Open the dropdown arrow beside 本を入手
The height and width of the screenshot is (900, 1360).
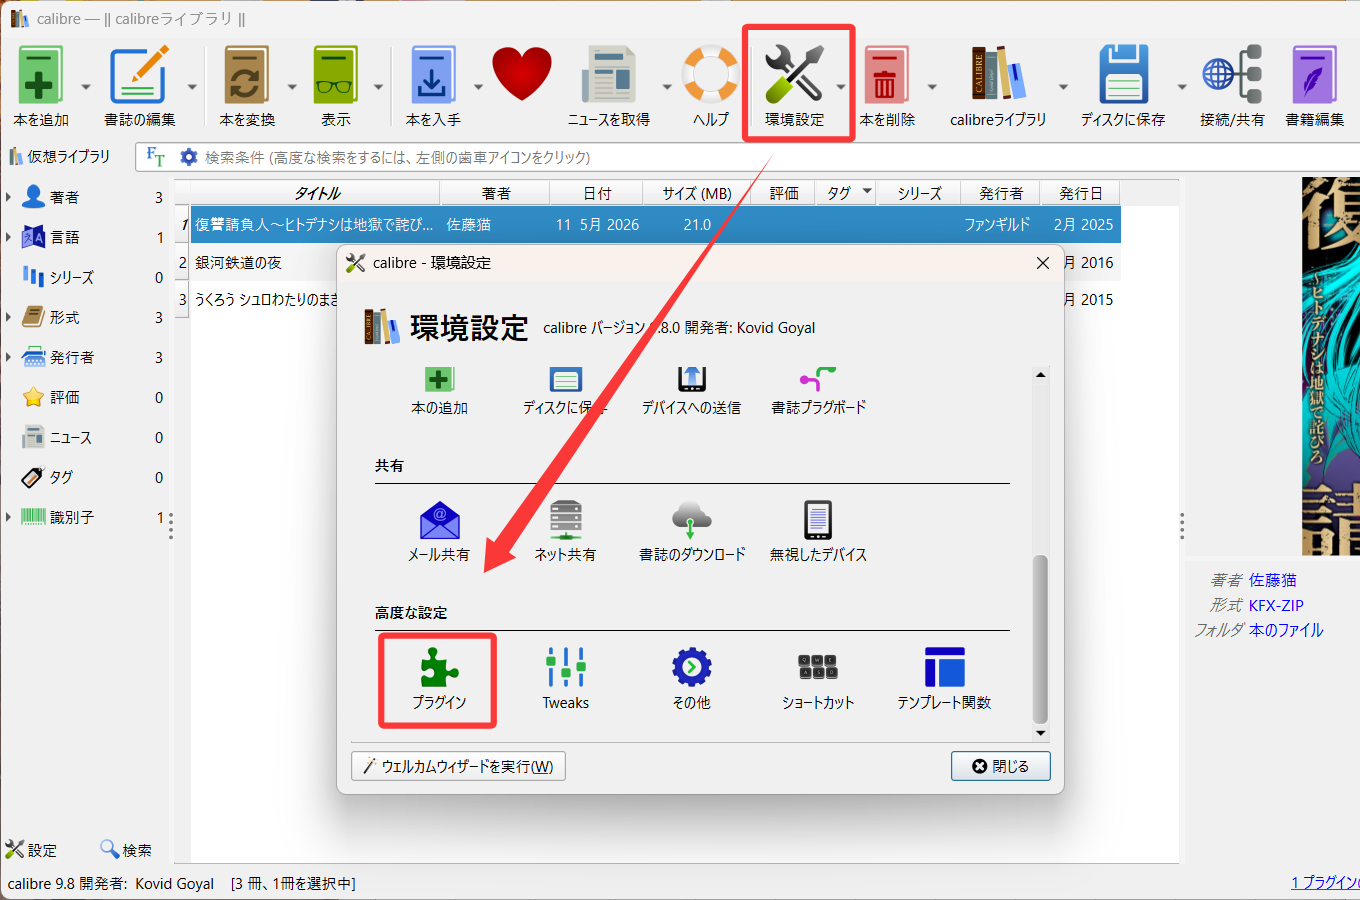[478, 87]
